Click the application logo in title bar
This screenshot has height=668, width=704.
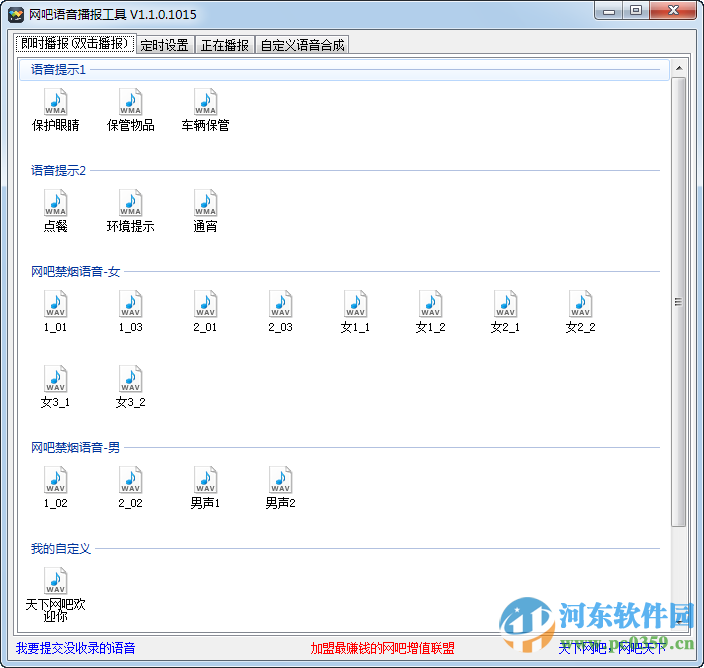click(16, 15)
